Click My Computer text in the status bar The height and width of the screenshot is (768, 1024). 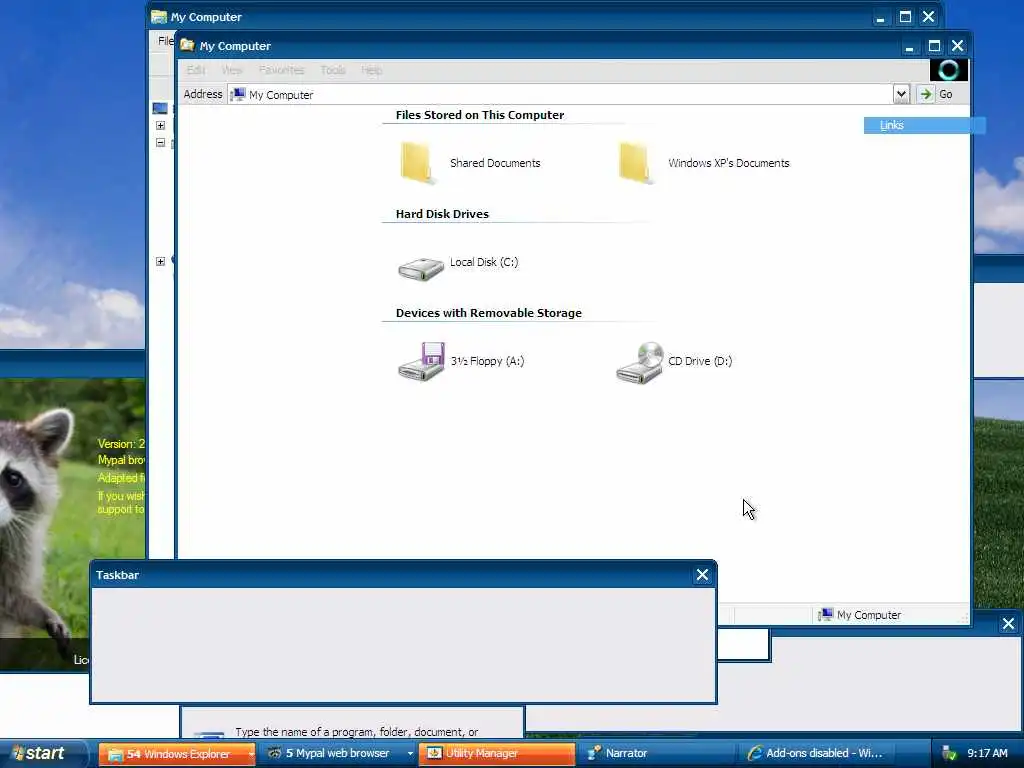click(x=869, y=615)
